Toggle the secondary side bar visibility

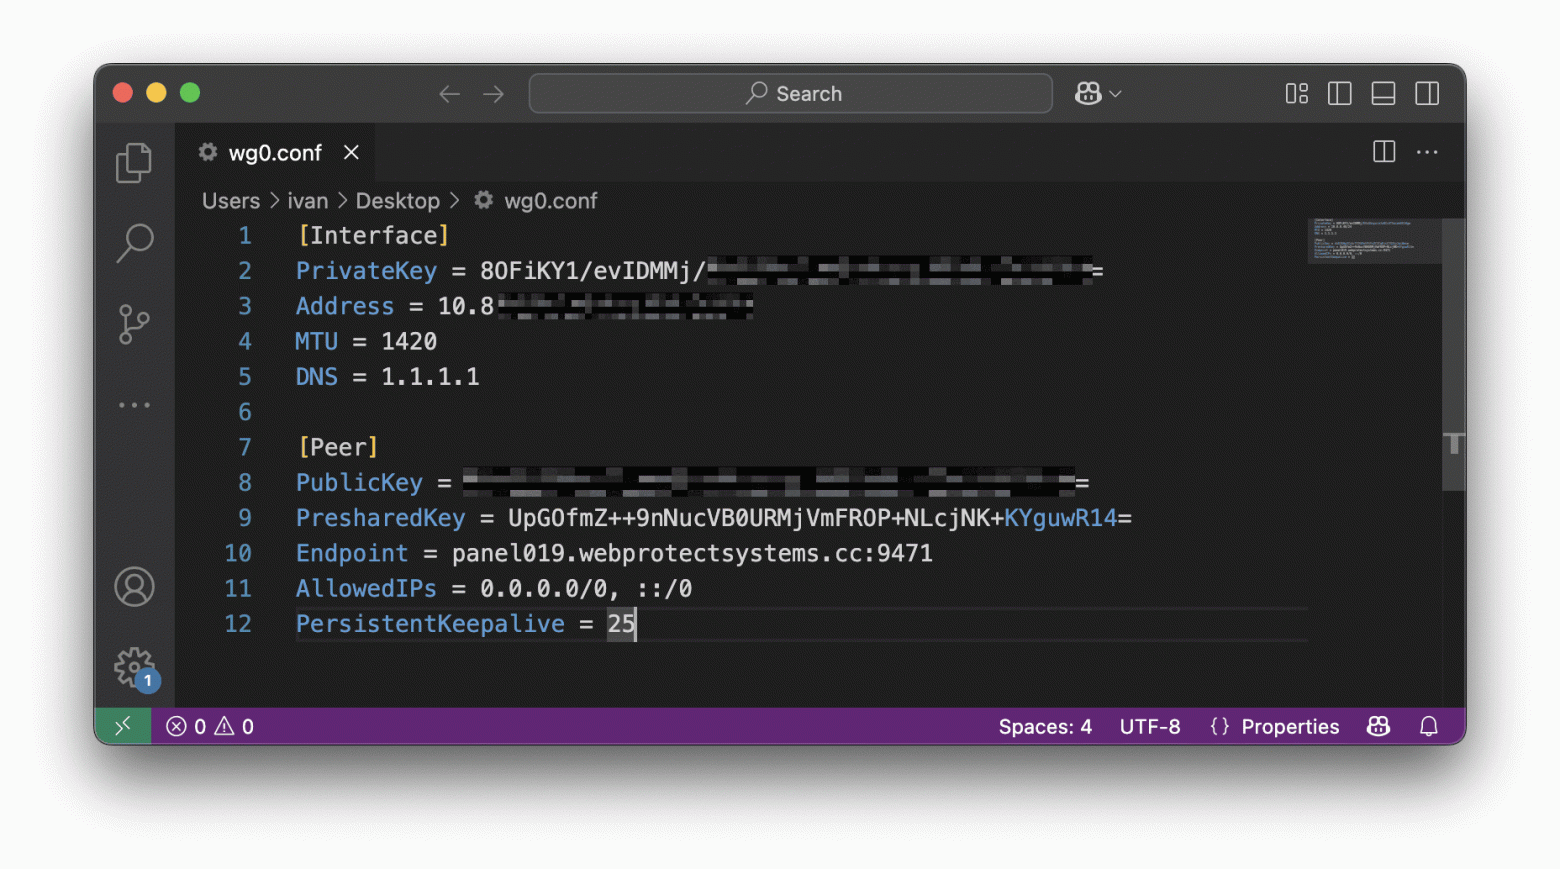pyautogui.click(x=1427, y=94)
